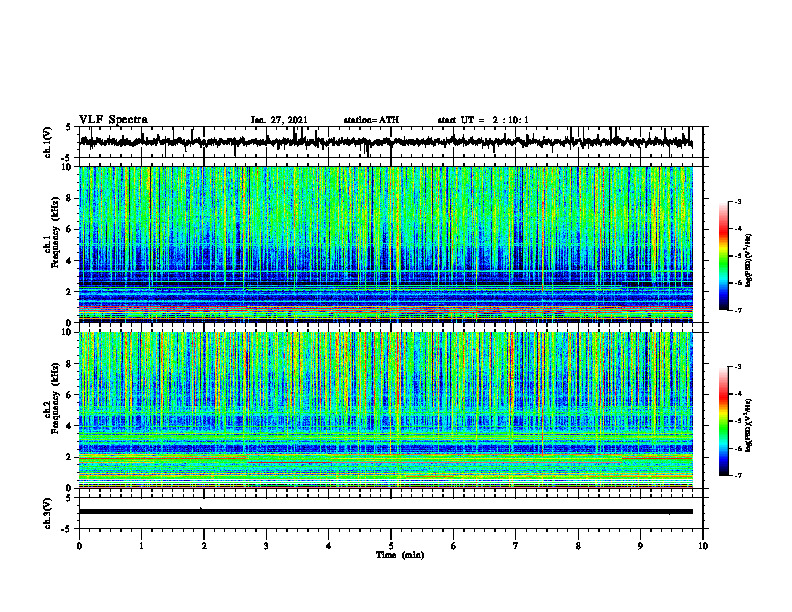Select the -3 value atop ch.1 colorbar

[737, 201]
